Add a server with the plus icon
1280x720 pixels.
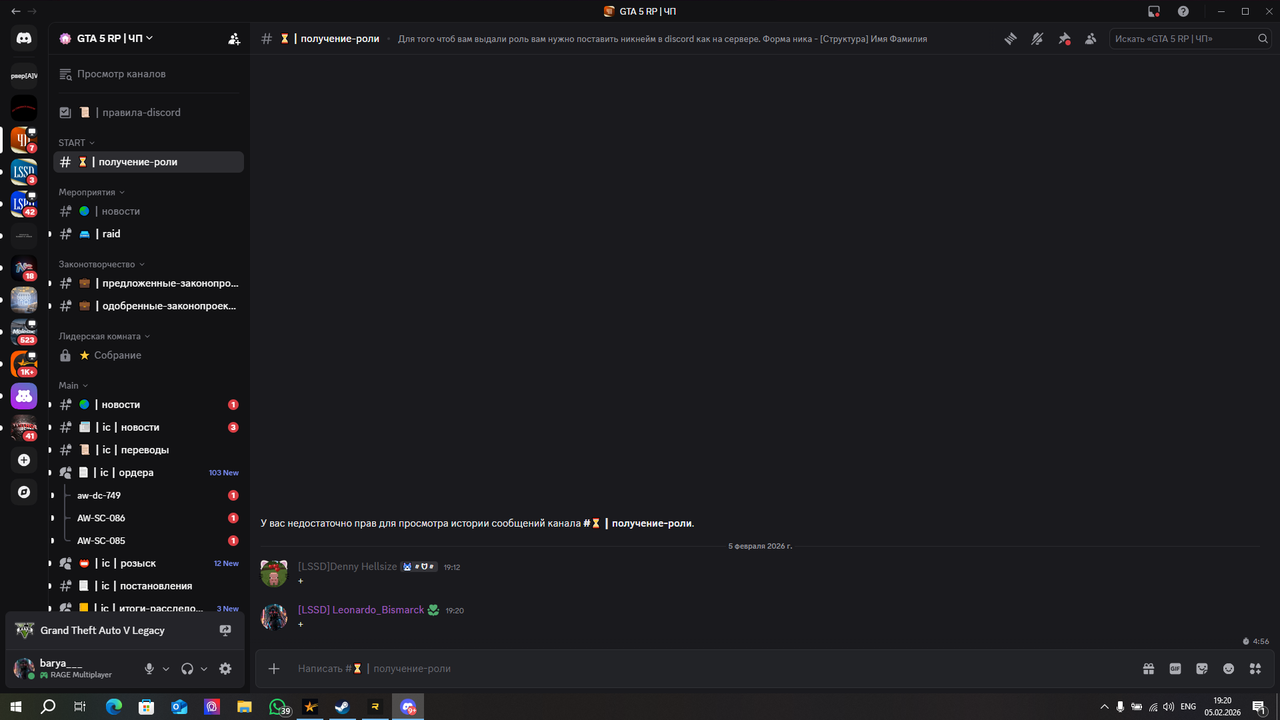(24, 460)
